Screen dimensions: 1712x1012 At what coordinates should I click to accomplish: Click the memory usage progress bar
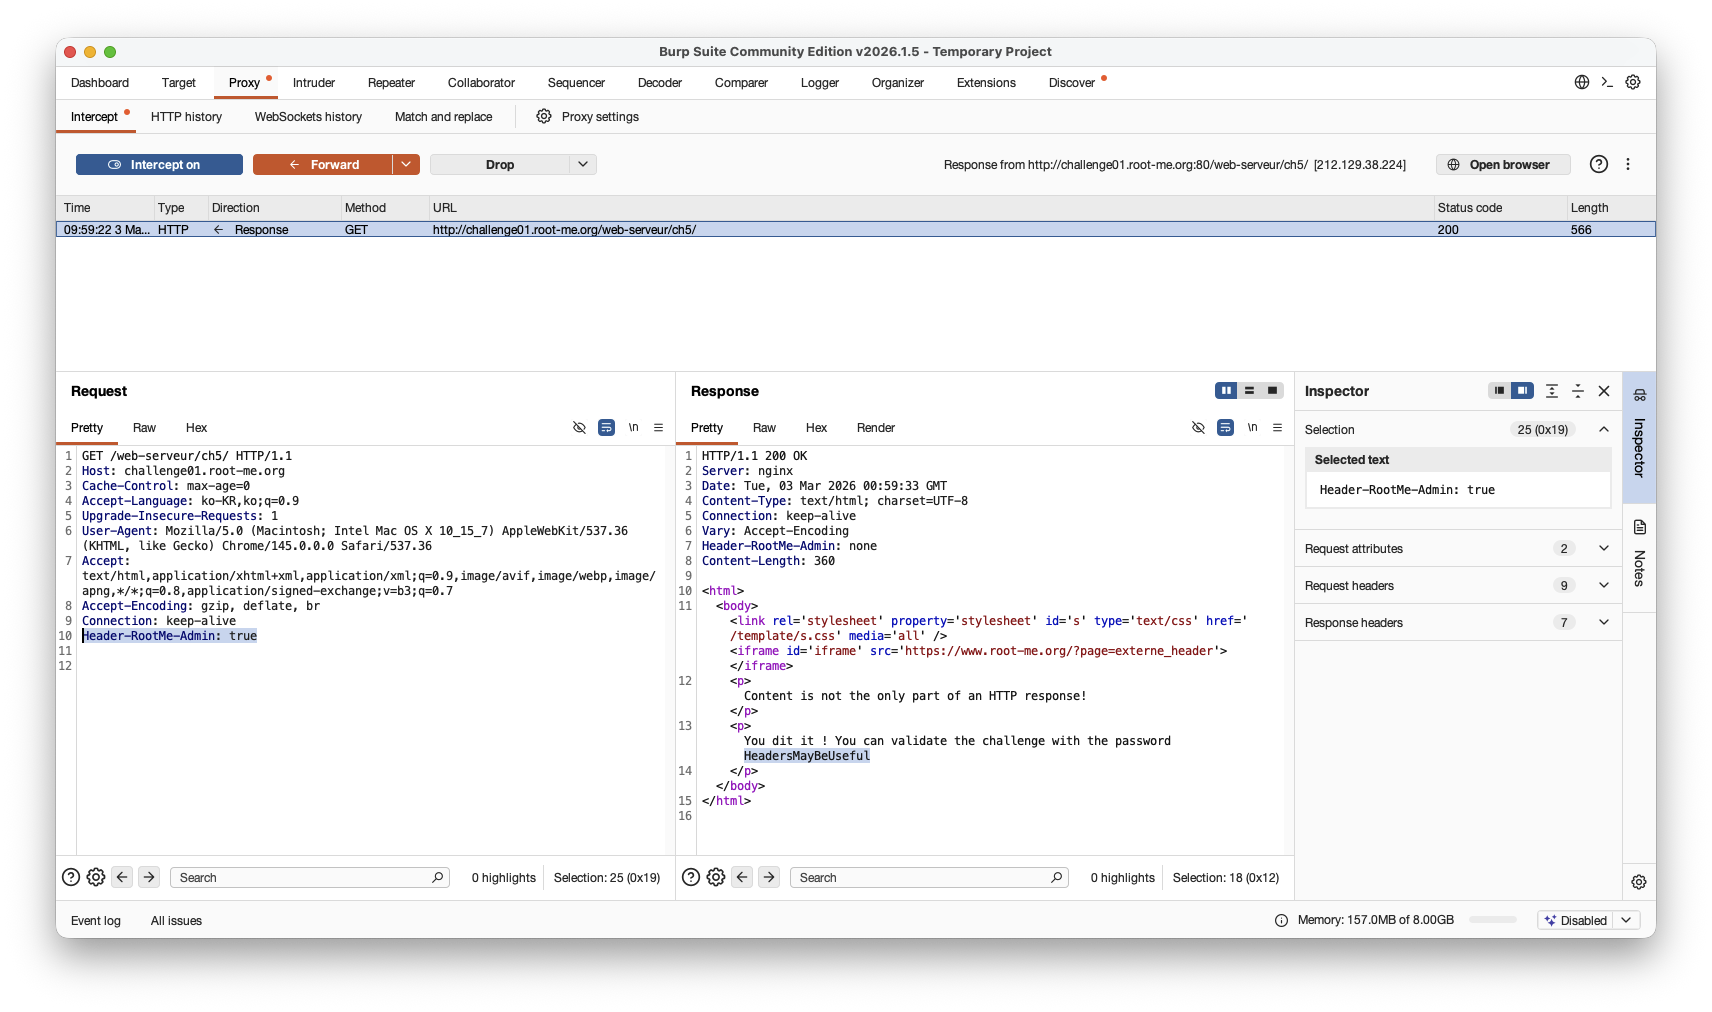coord(1493,920)
